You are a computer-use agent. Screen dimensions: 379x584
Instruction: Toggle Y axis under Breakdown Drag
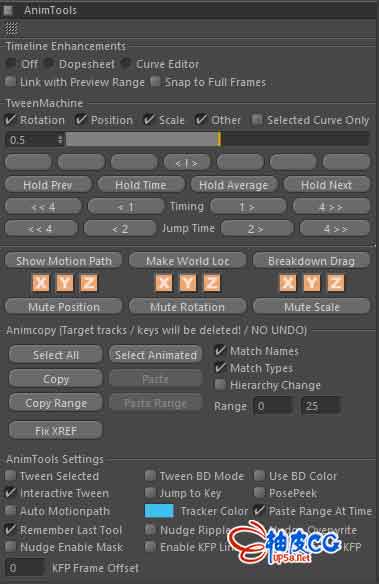click(x=312, y=283)
